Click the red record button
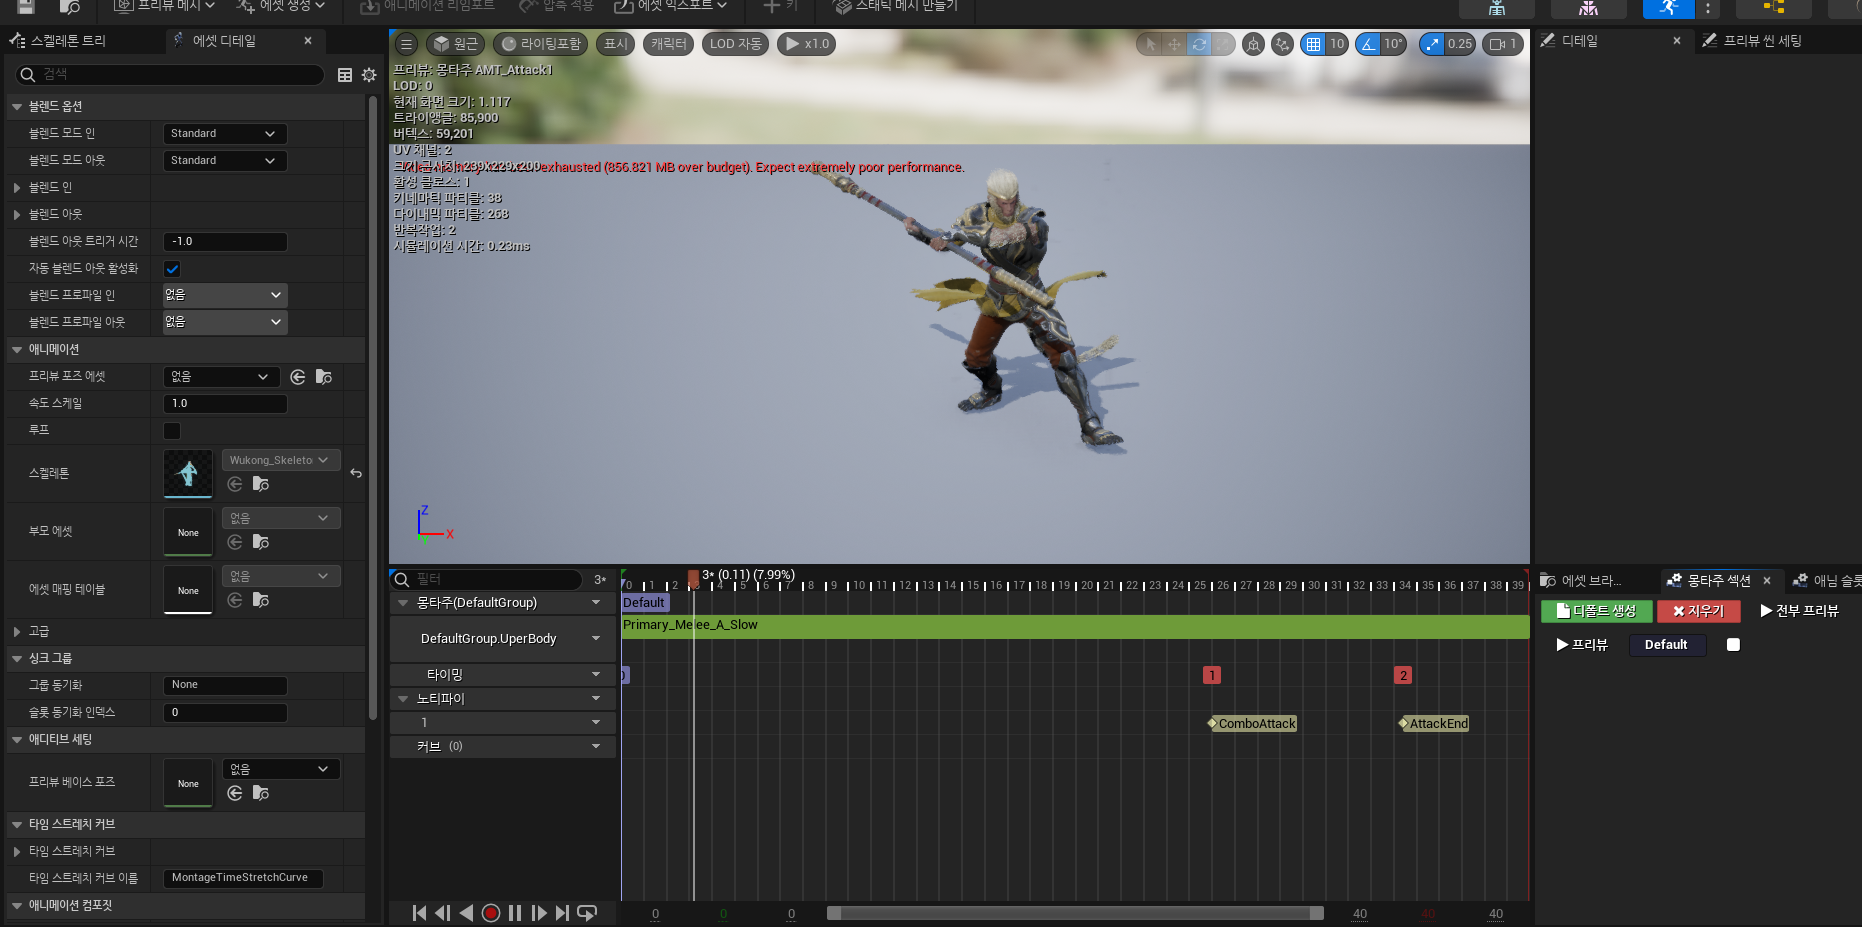The width and height of the screenshot is (1862, 927). coord(491,913)
